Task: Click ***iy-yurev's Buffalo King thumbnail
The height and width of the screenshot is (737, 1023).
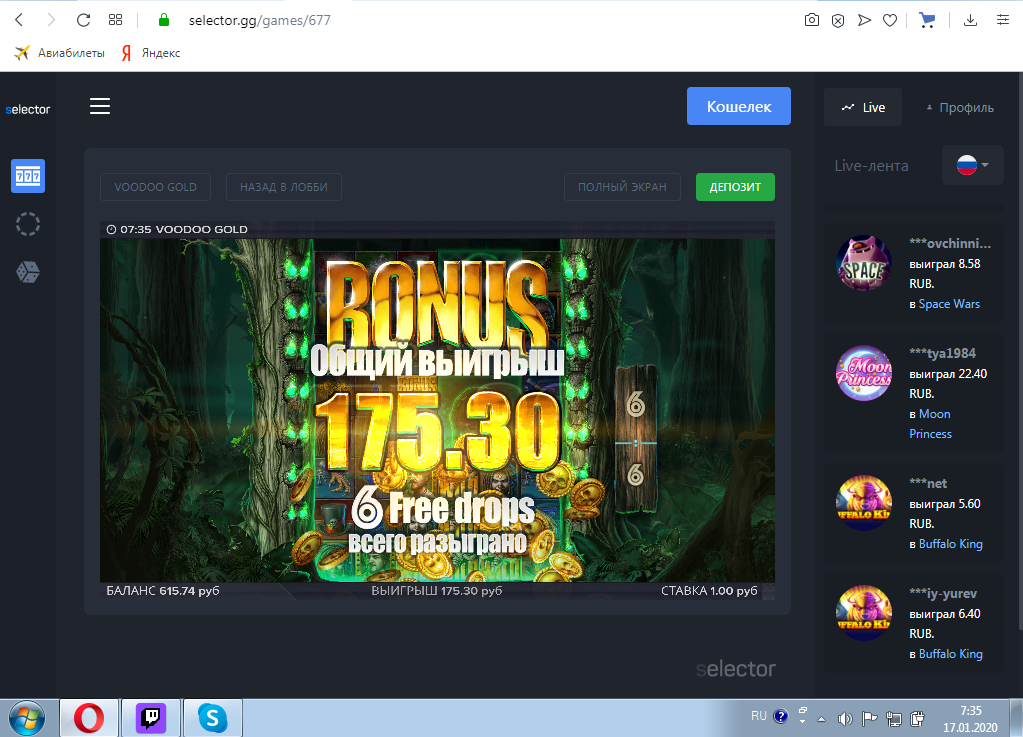Action: tap(864, 613)
